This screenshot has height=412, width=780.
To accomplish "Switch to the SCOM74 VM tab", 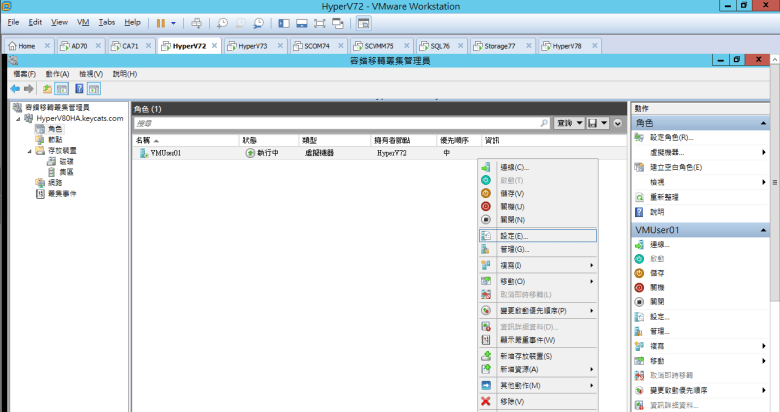I will [316, 46].
